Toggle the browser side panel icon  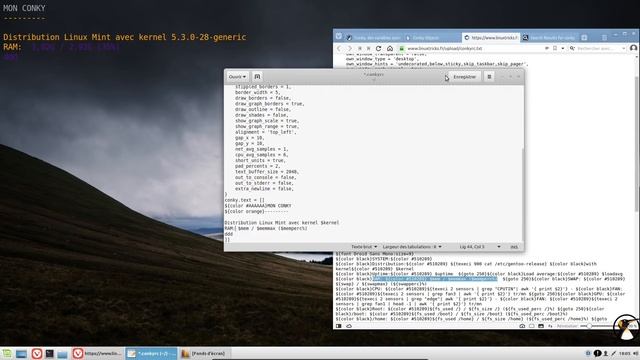click(x=338, y=326)
